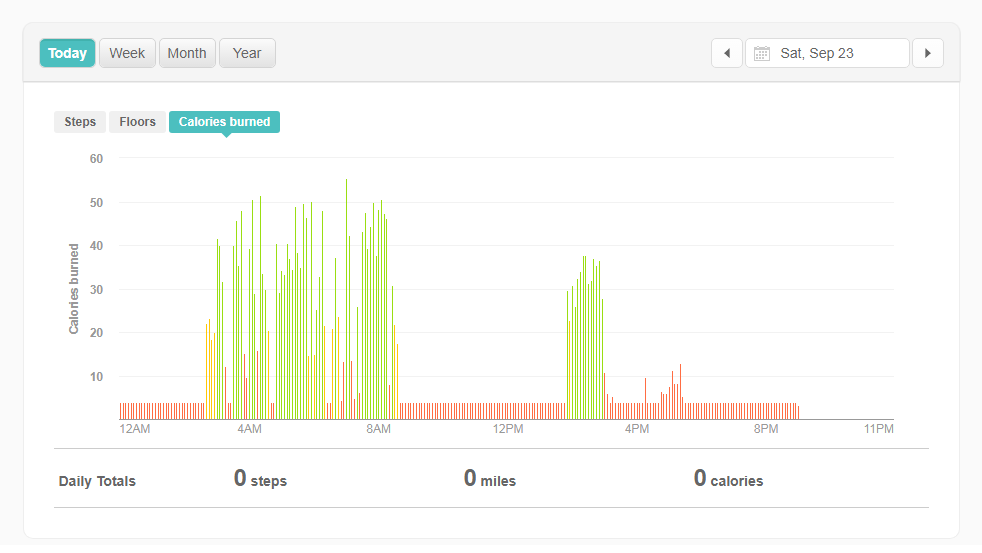Click the 10 value on y-axis

(x=96, y=377)
